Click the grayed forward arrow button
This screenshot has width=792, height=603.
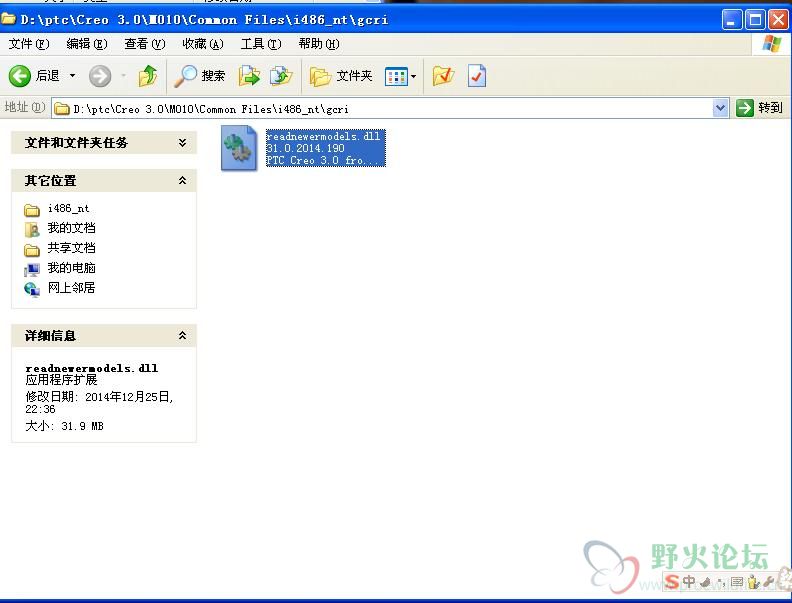pos(100,76)
